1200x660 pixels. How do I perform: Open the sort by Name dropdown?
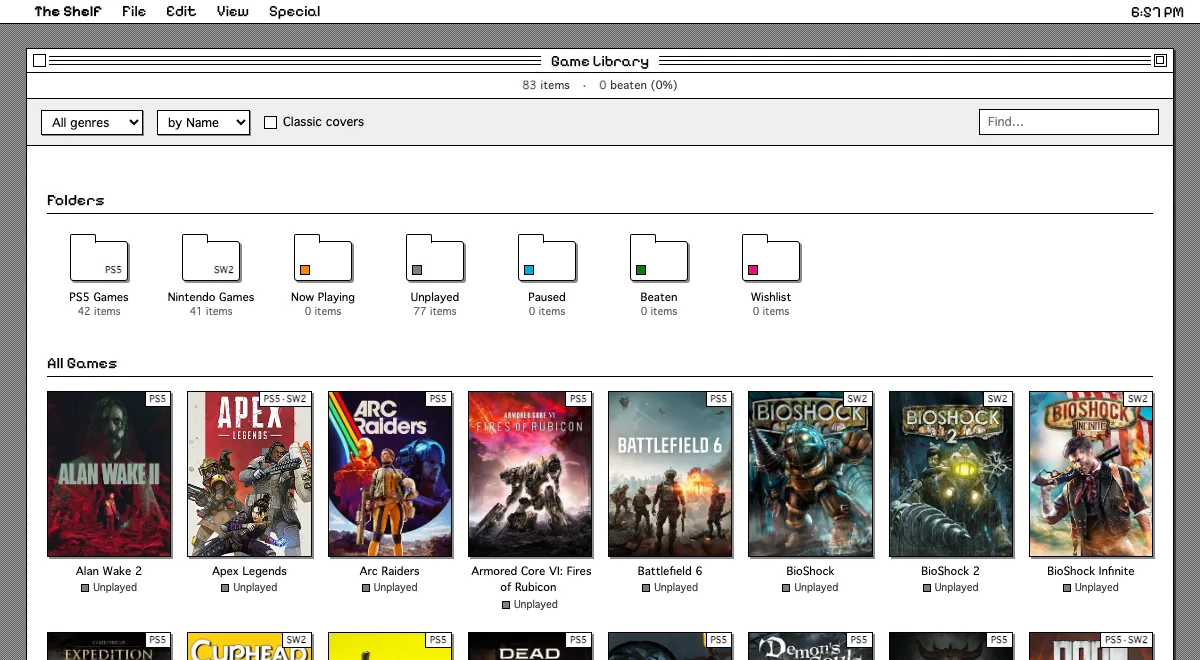pyautogui.click(x=203, y=122)
